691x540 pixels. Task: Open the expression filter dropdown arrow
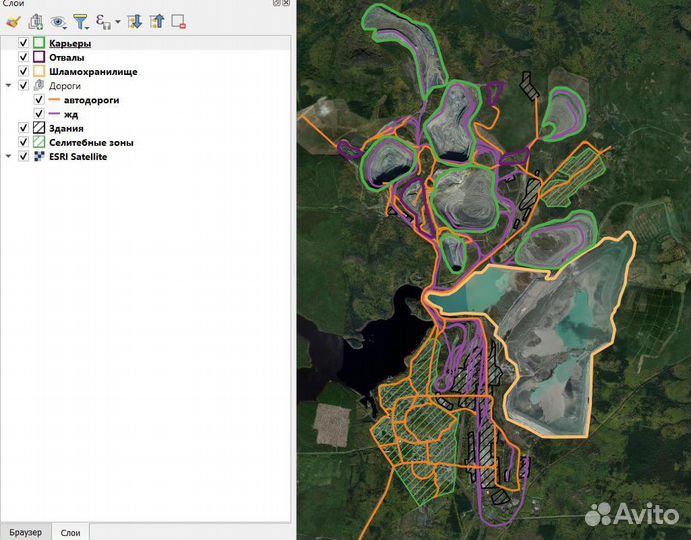[x=118, y=22]
